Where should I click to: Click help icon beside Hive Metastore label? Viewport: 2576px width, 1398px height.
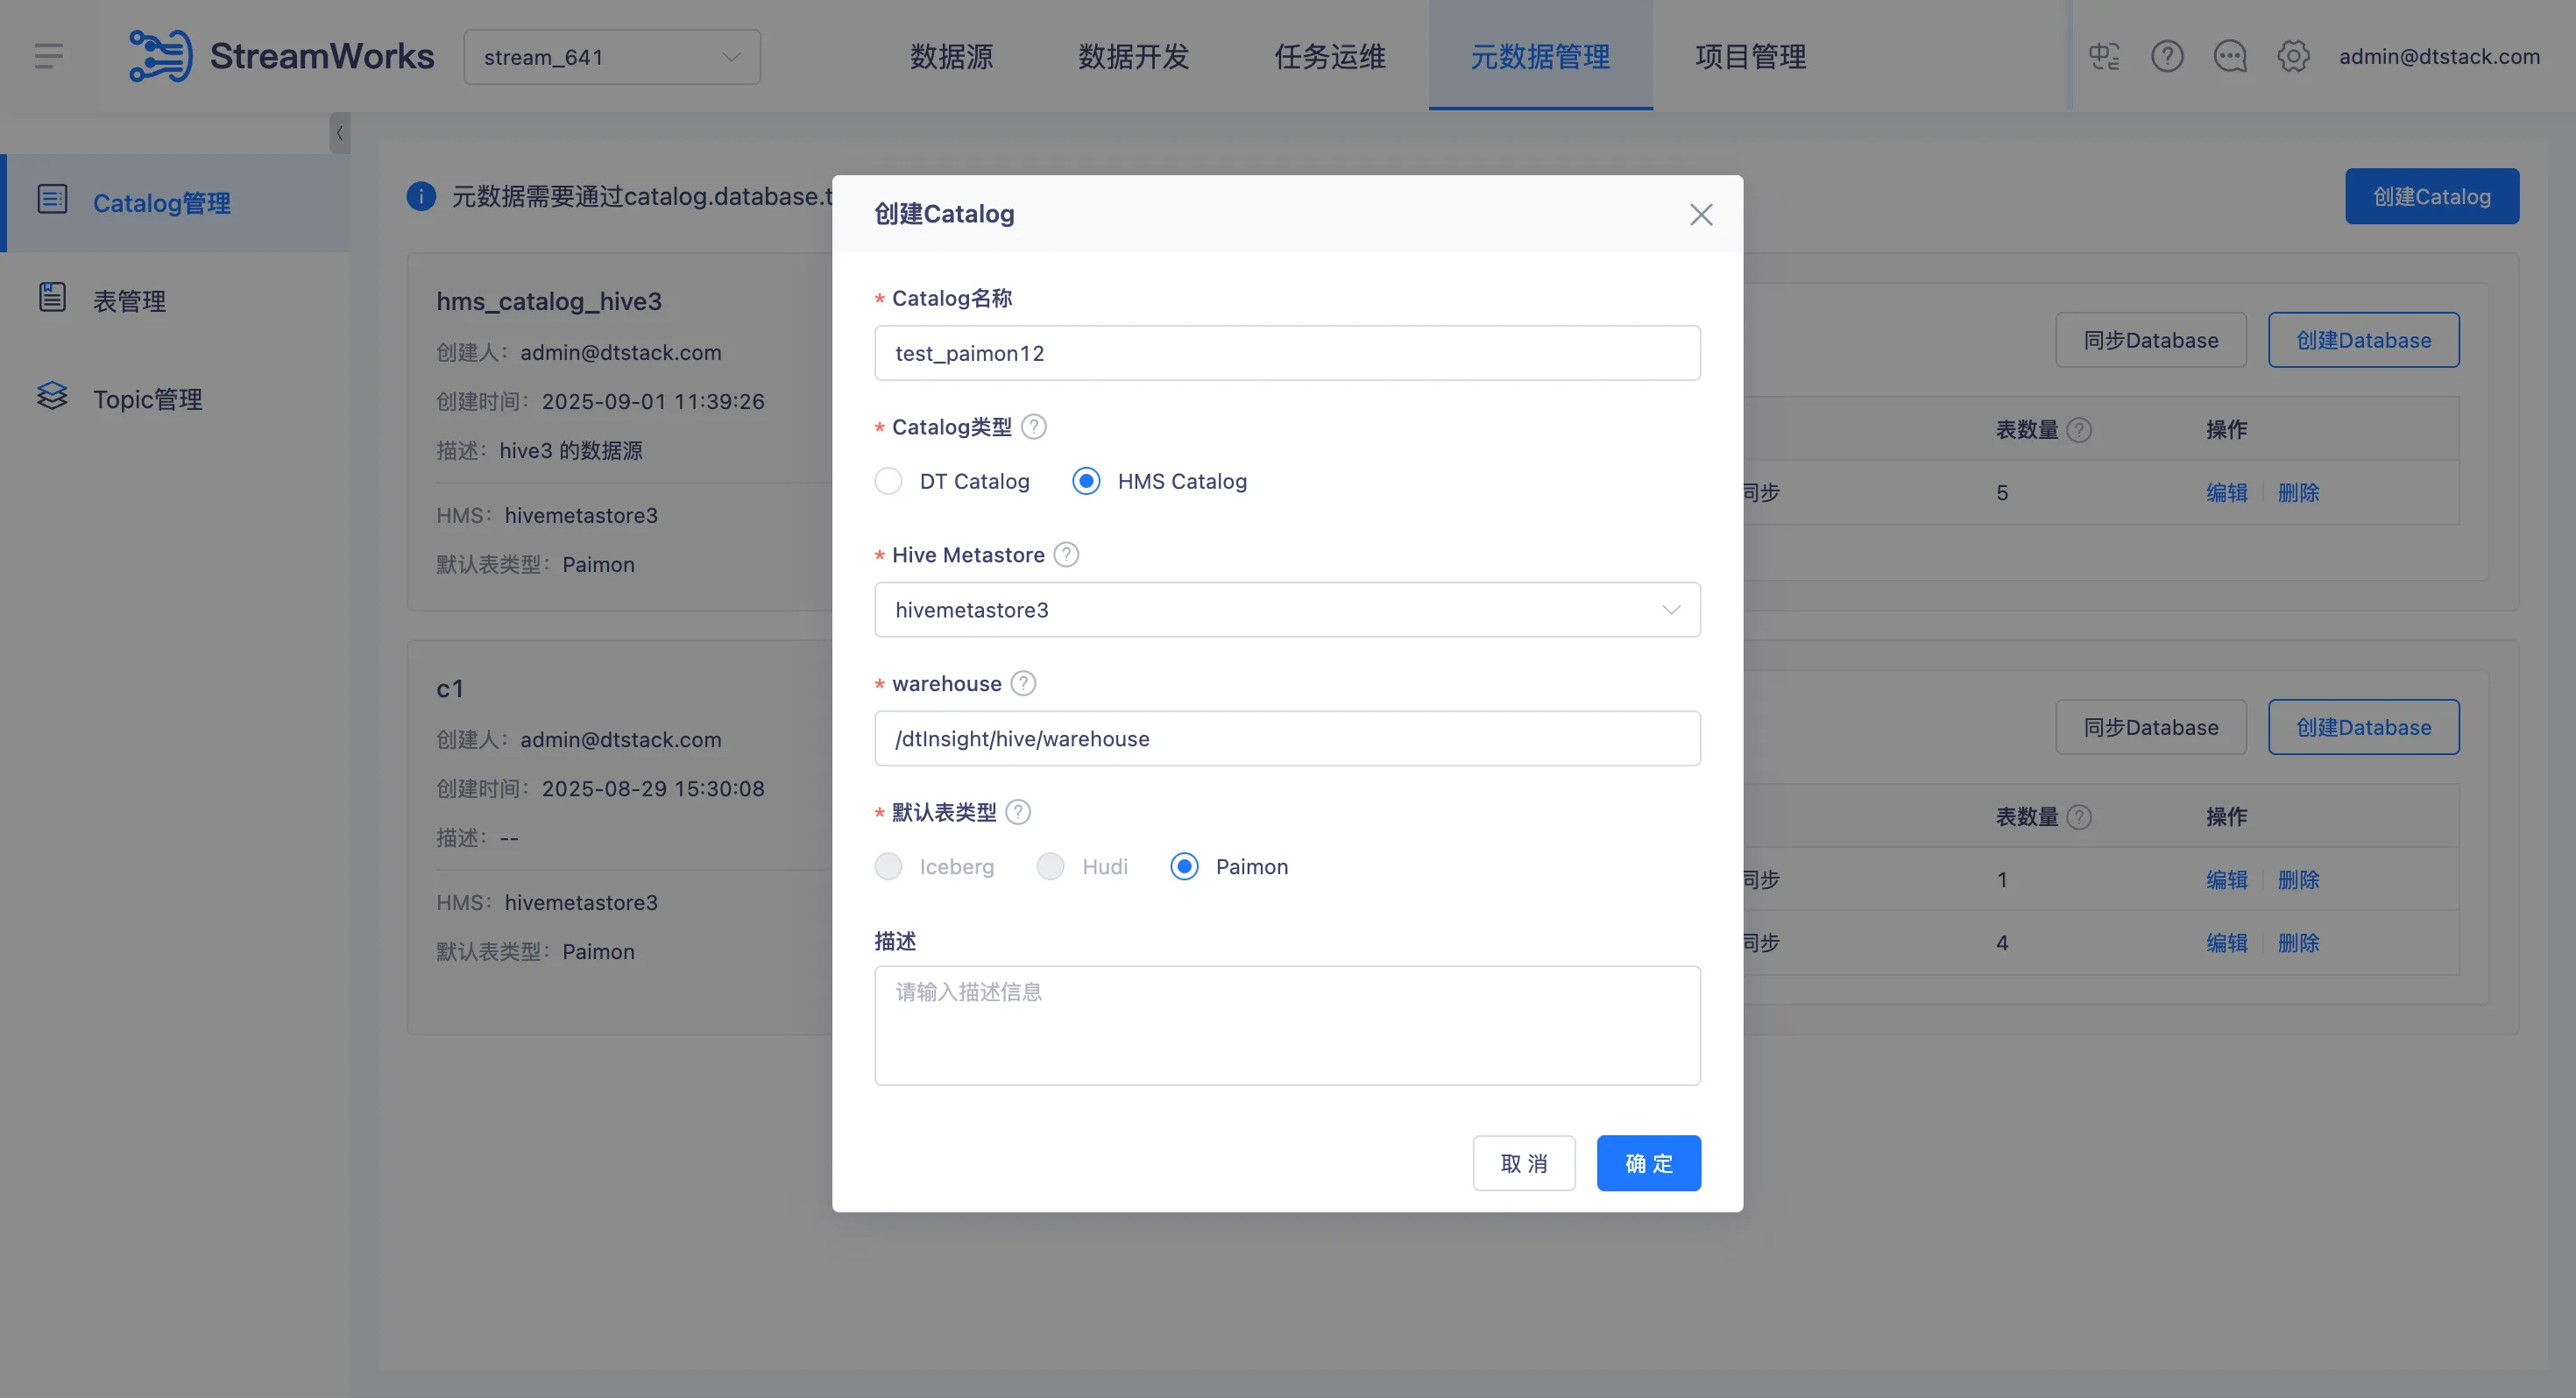click(1067, 555)
